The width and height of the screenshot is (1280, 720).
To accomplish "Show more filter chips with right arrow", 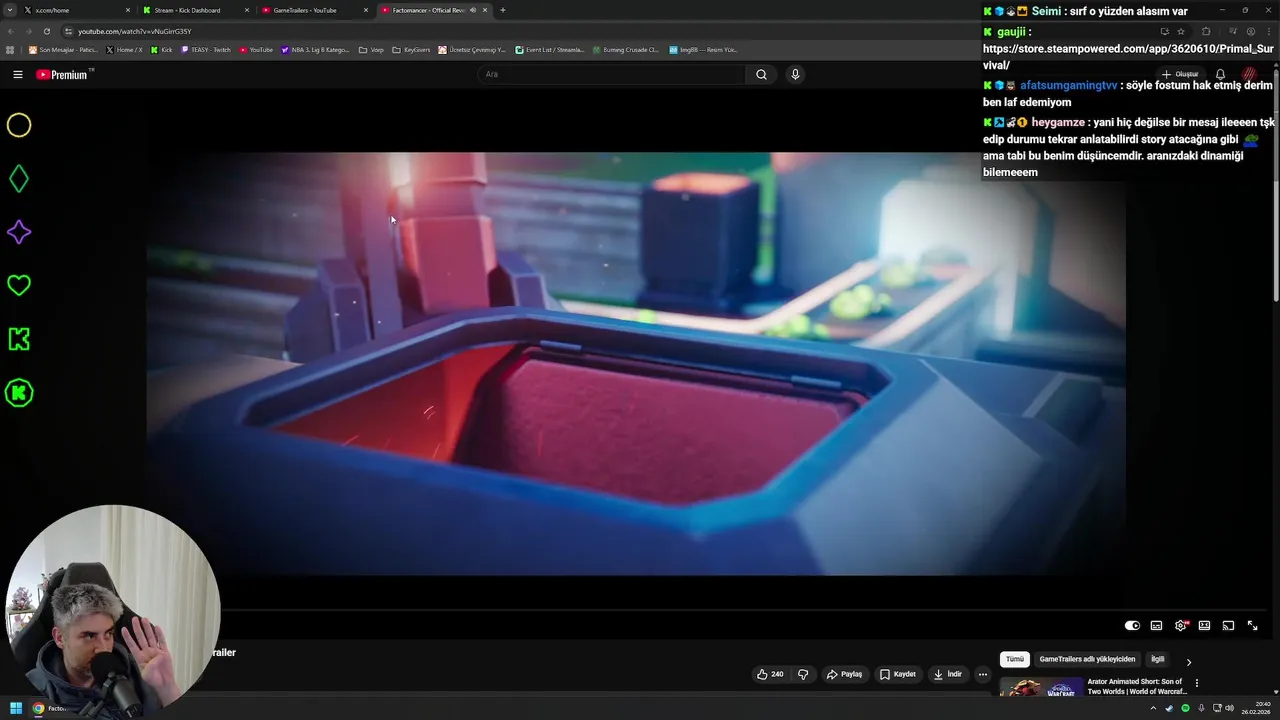I will click(x=1189, y=661).
